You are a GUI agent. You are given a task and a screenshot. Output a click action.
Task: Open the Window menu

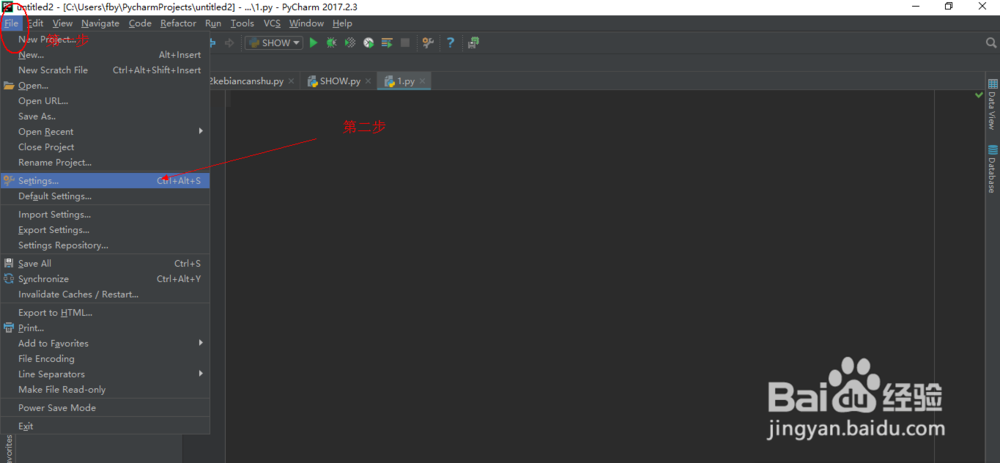(307, 24)
